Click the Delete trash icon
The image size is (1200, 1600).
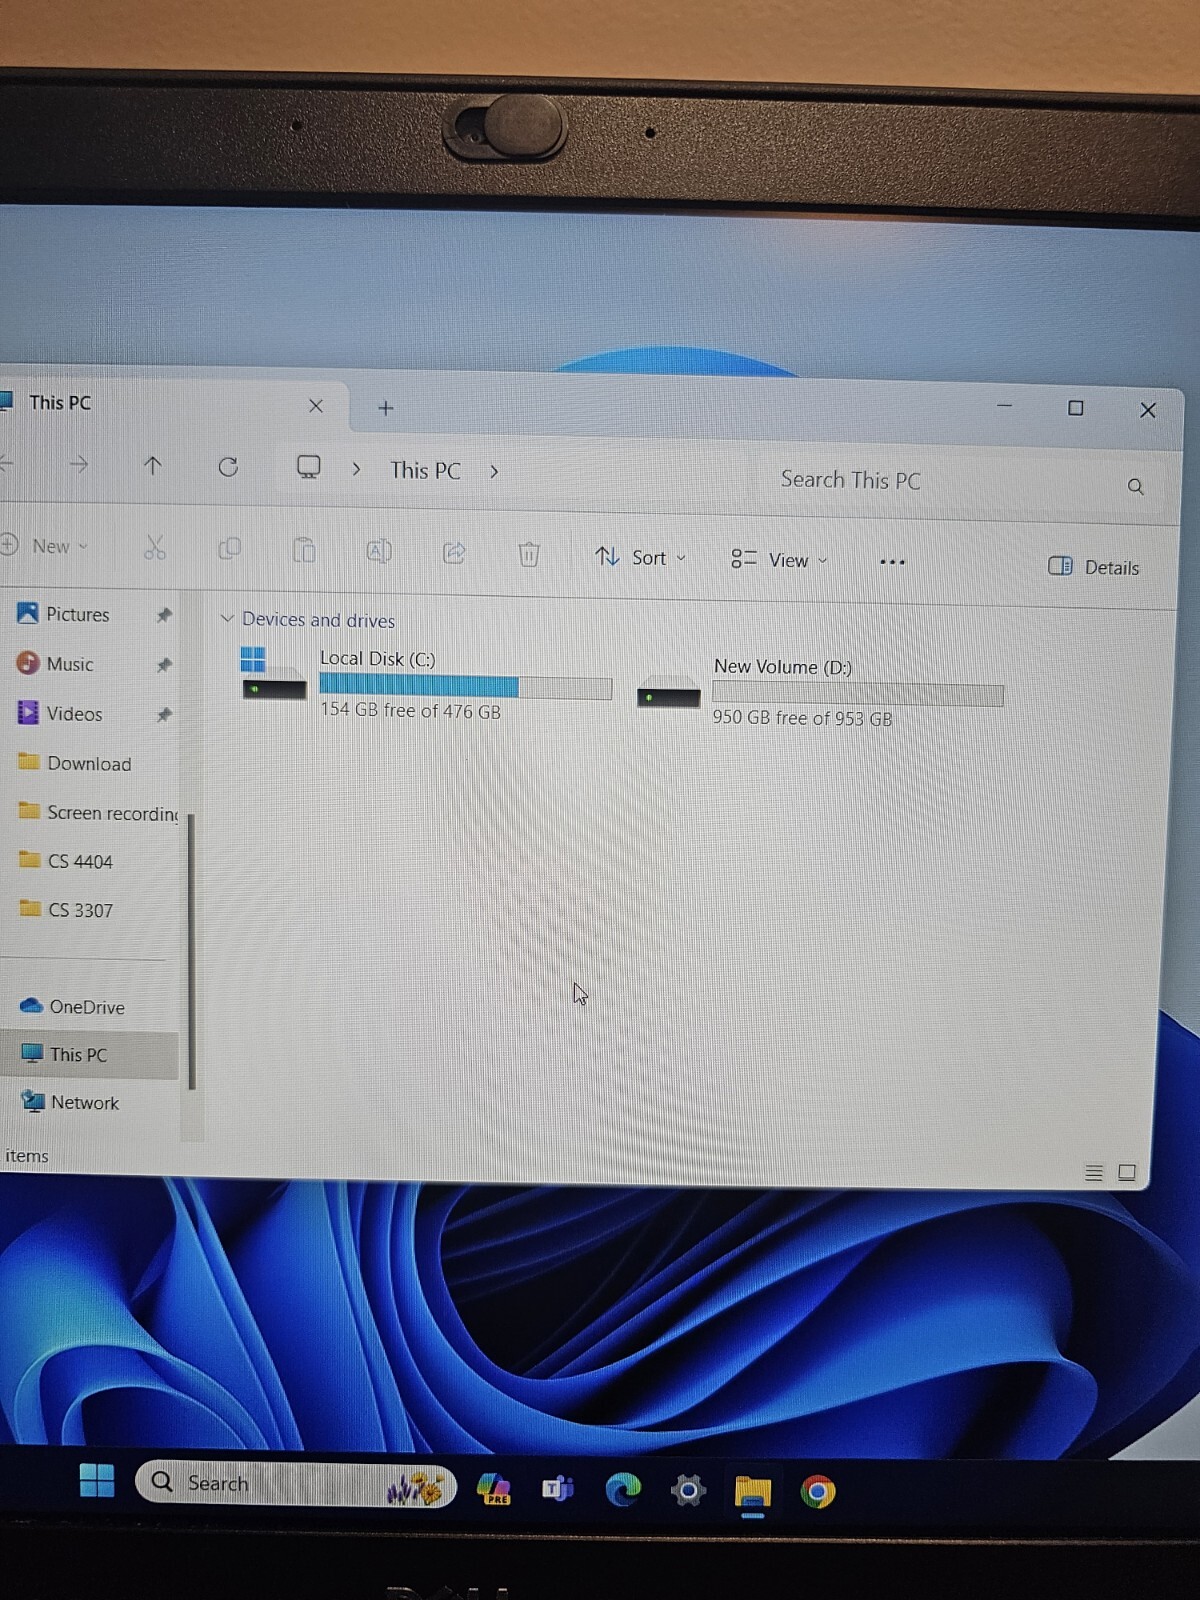point(529,553)
